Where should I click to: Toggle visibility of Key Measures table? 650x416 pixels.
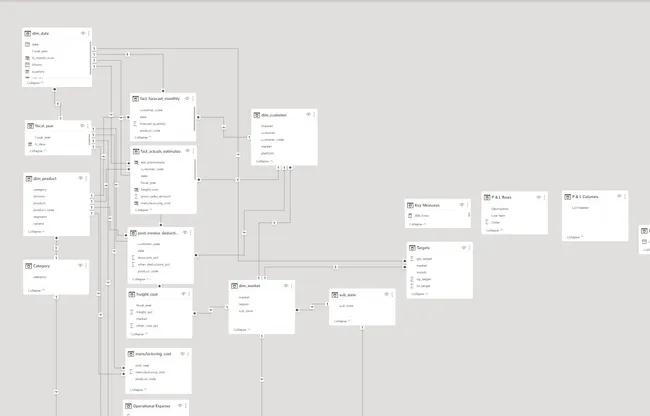coord(461,205)
